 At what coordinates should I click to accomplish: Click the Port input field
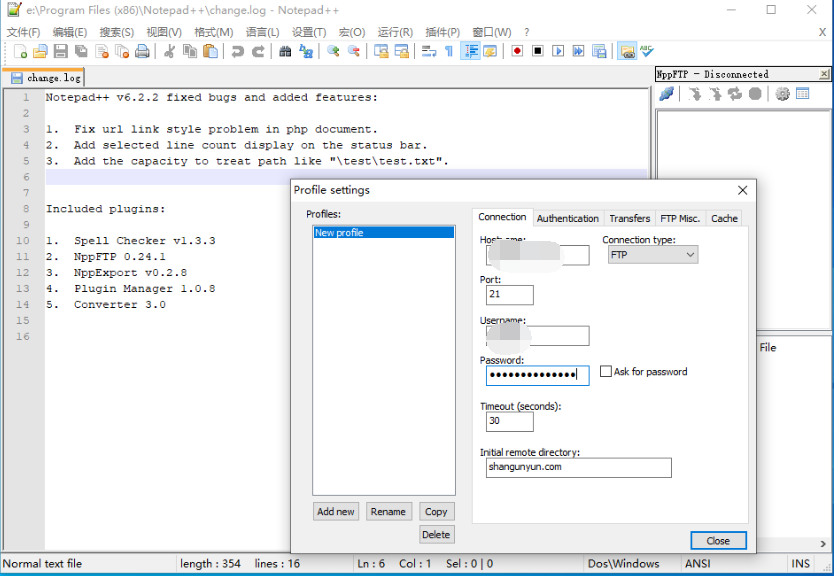(510, 295)
